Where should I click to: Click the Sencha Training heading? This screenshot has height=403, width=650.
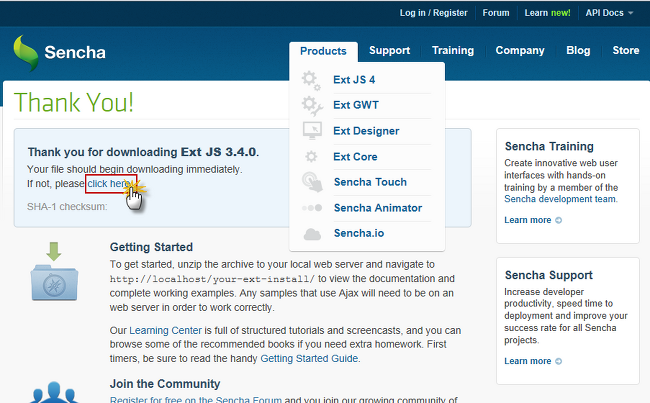pos(549,146)
